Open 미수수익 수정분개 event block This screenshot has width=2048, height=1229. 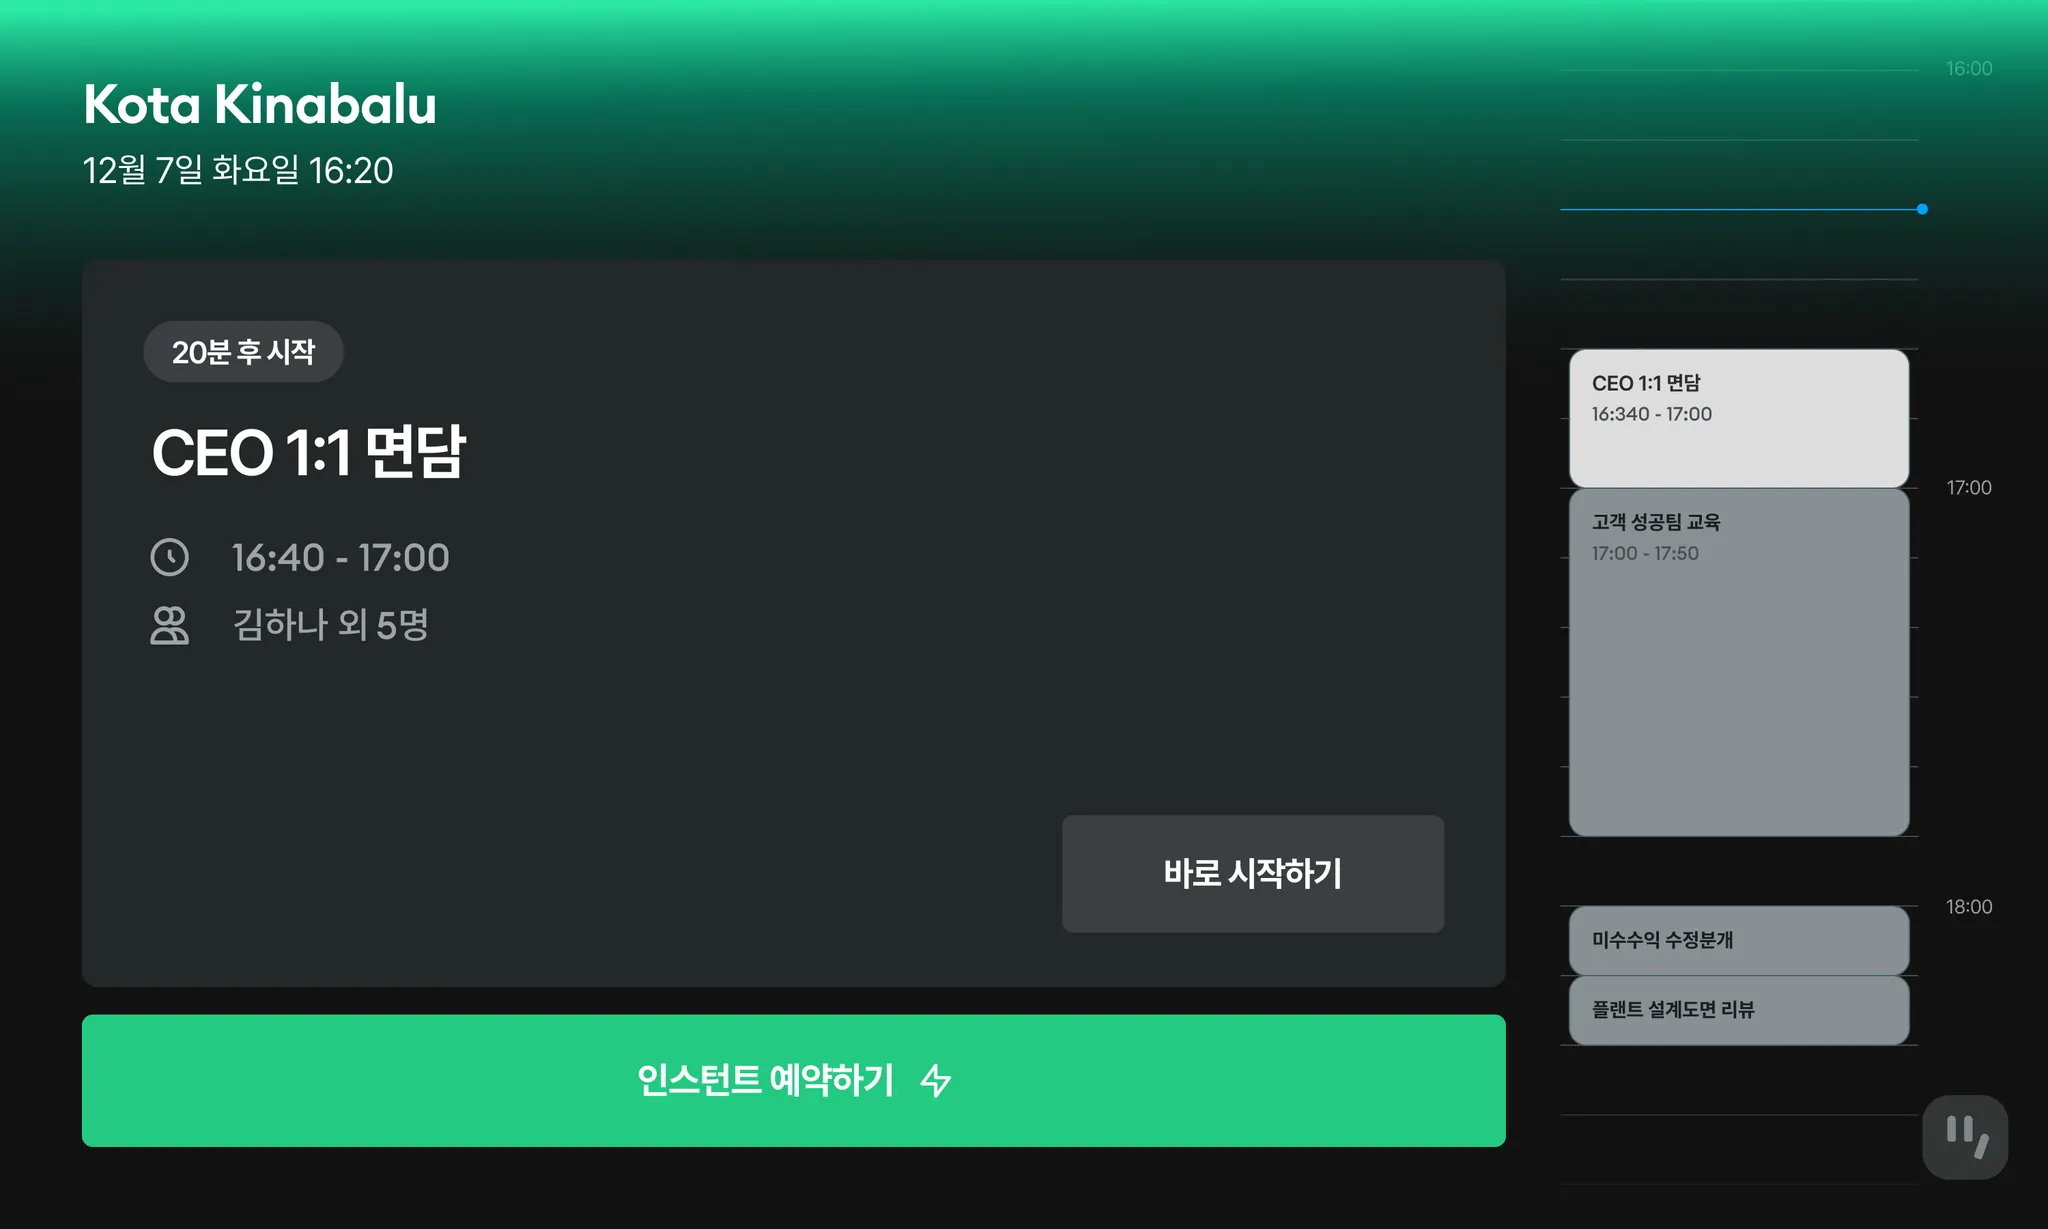1739,940
